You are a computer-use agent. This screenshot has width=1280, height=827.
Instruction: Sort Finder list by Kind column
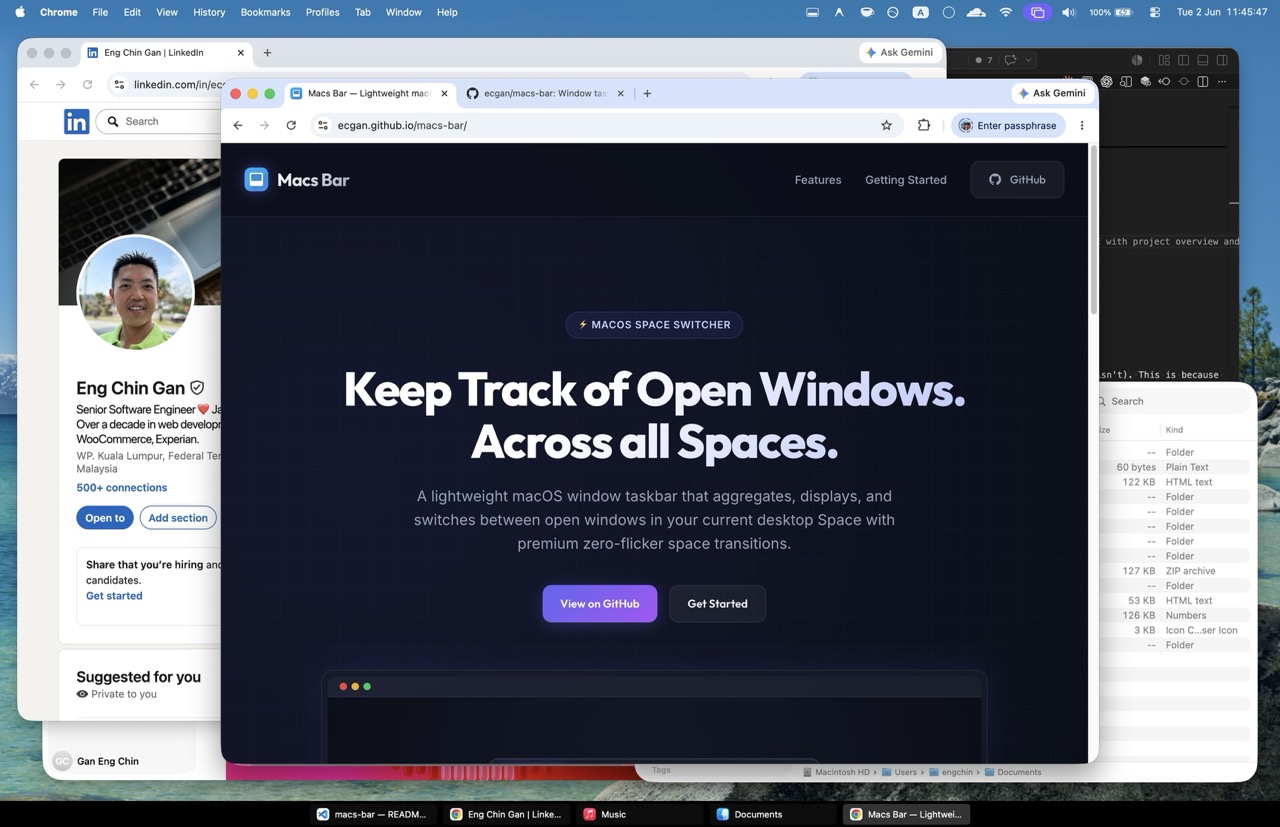[1174, 430]
